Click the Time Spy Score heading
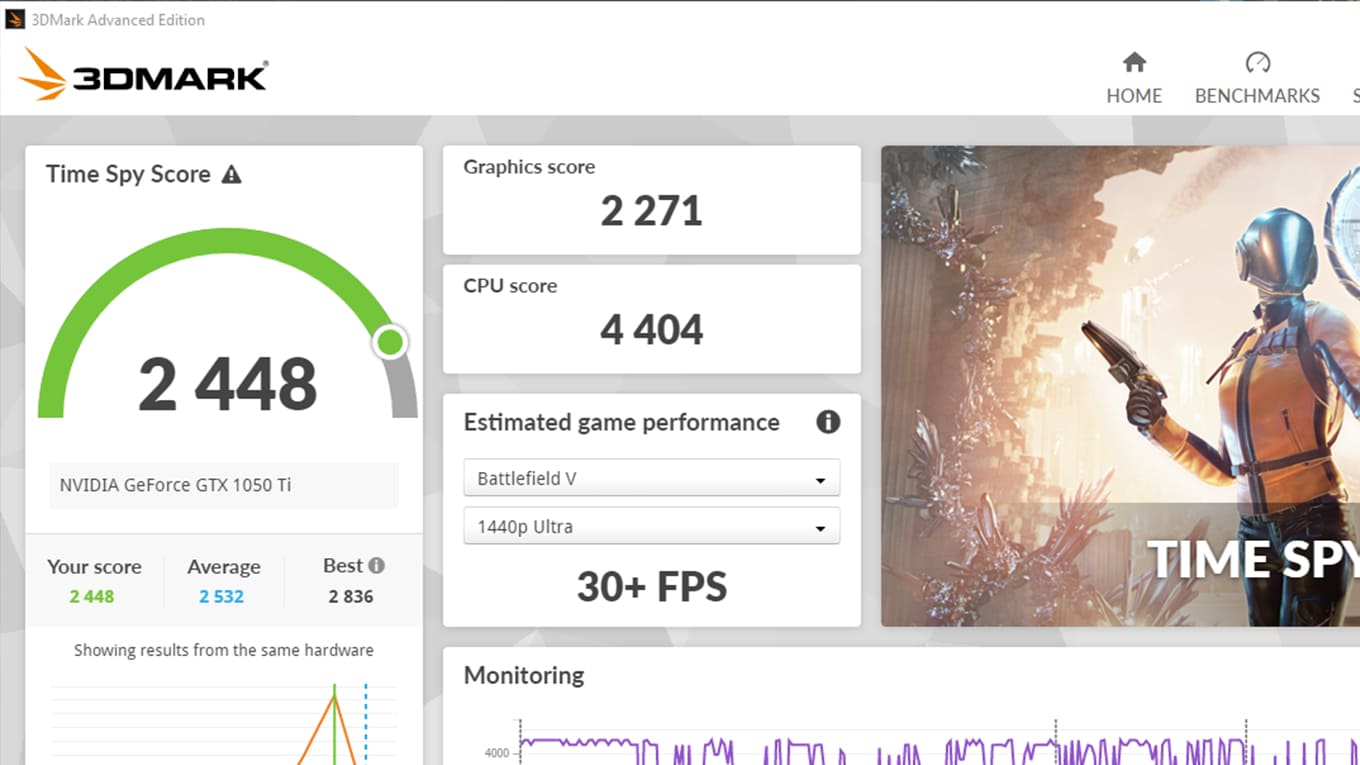The image size is (1360, 765). coord(128,174)
